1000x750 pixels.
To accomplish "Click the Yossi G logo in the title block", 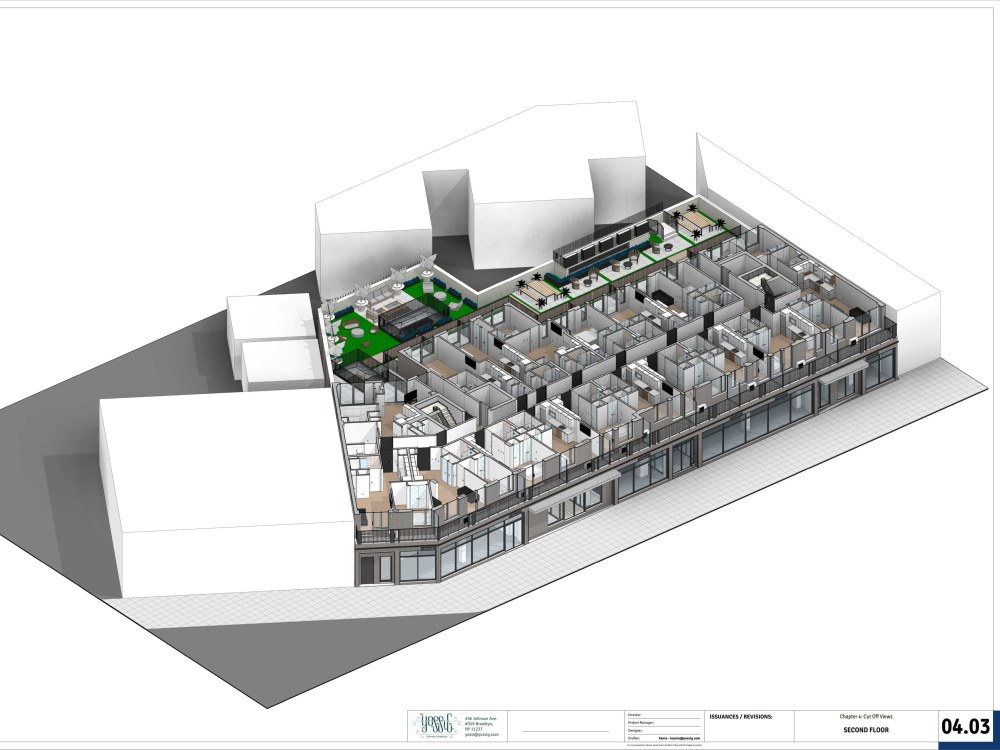I will (x=436, y=726).
